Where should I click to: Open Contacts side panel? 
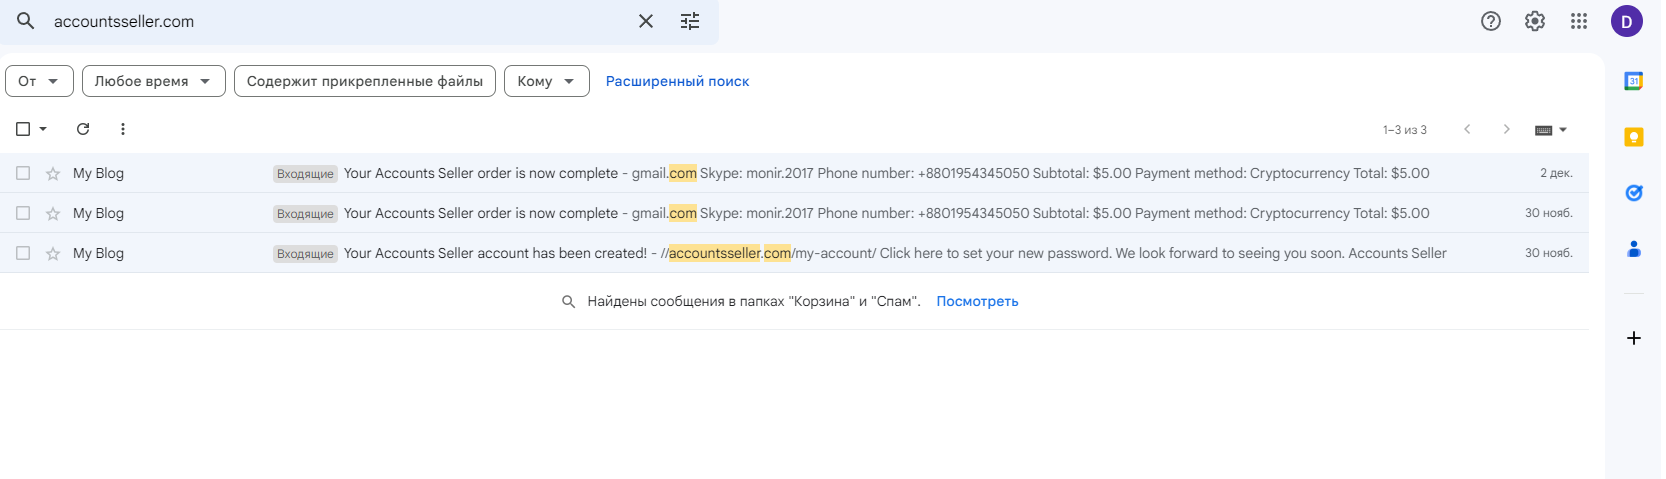(x=1634, y=249)
